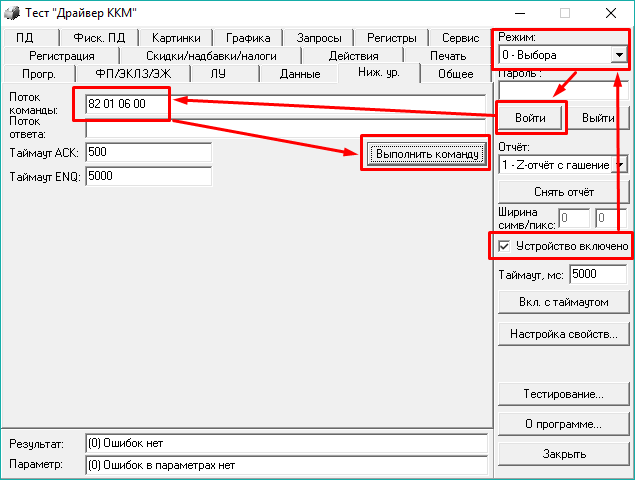
Task: Click the 'Пароль' password field
Action: click(563, 90)
